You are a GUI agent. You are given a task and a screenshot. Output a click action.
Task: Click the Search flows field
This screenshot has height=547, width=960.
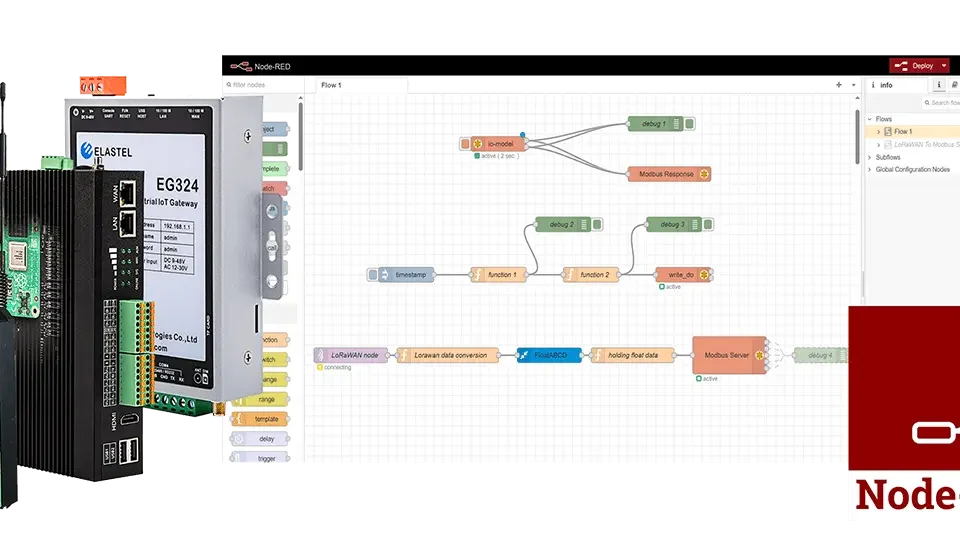tap(941, 103)
